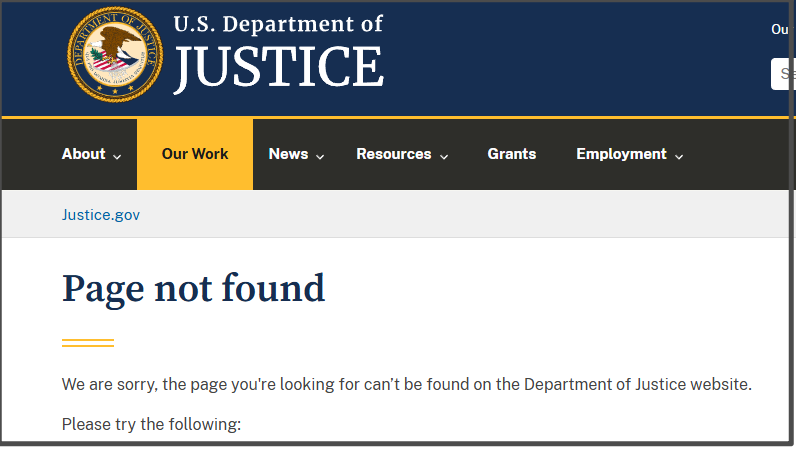Click the "Page not found" heading
Image resolution: width=796 pixels, height=450 pixels.
point(194,289)
